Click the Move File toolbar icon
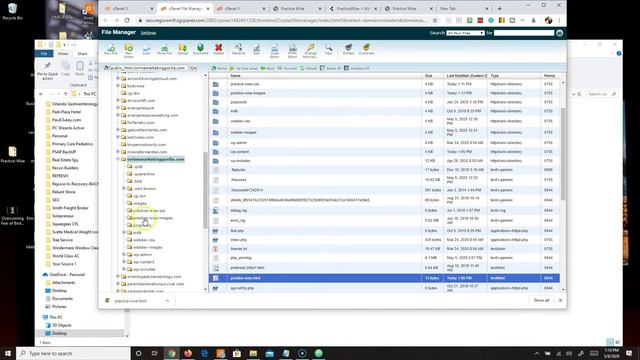 164,49
